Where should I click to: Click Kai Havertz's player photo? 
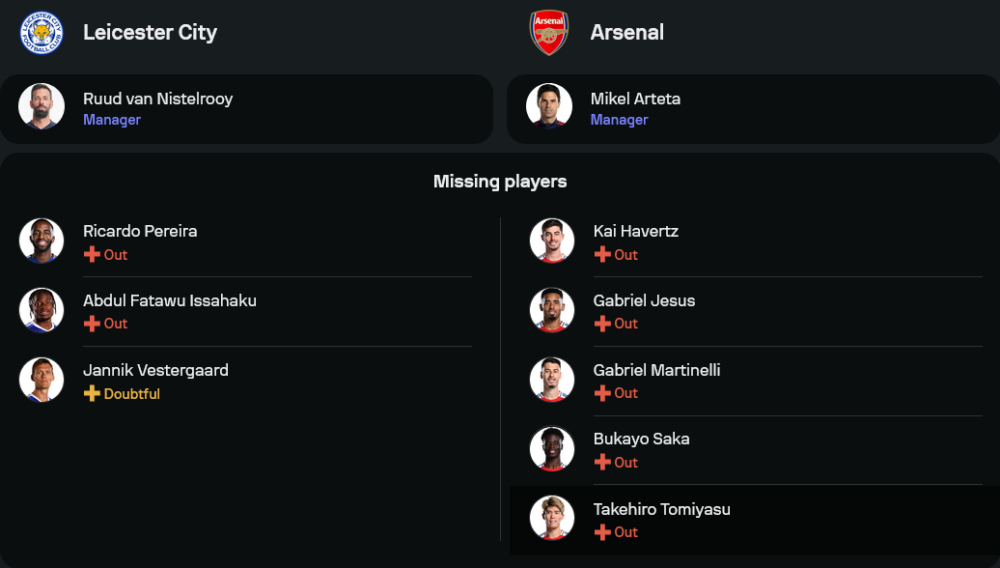pyautogui.click(x=551, y=241)
